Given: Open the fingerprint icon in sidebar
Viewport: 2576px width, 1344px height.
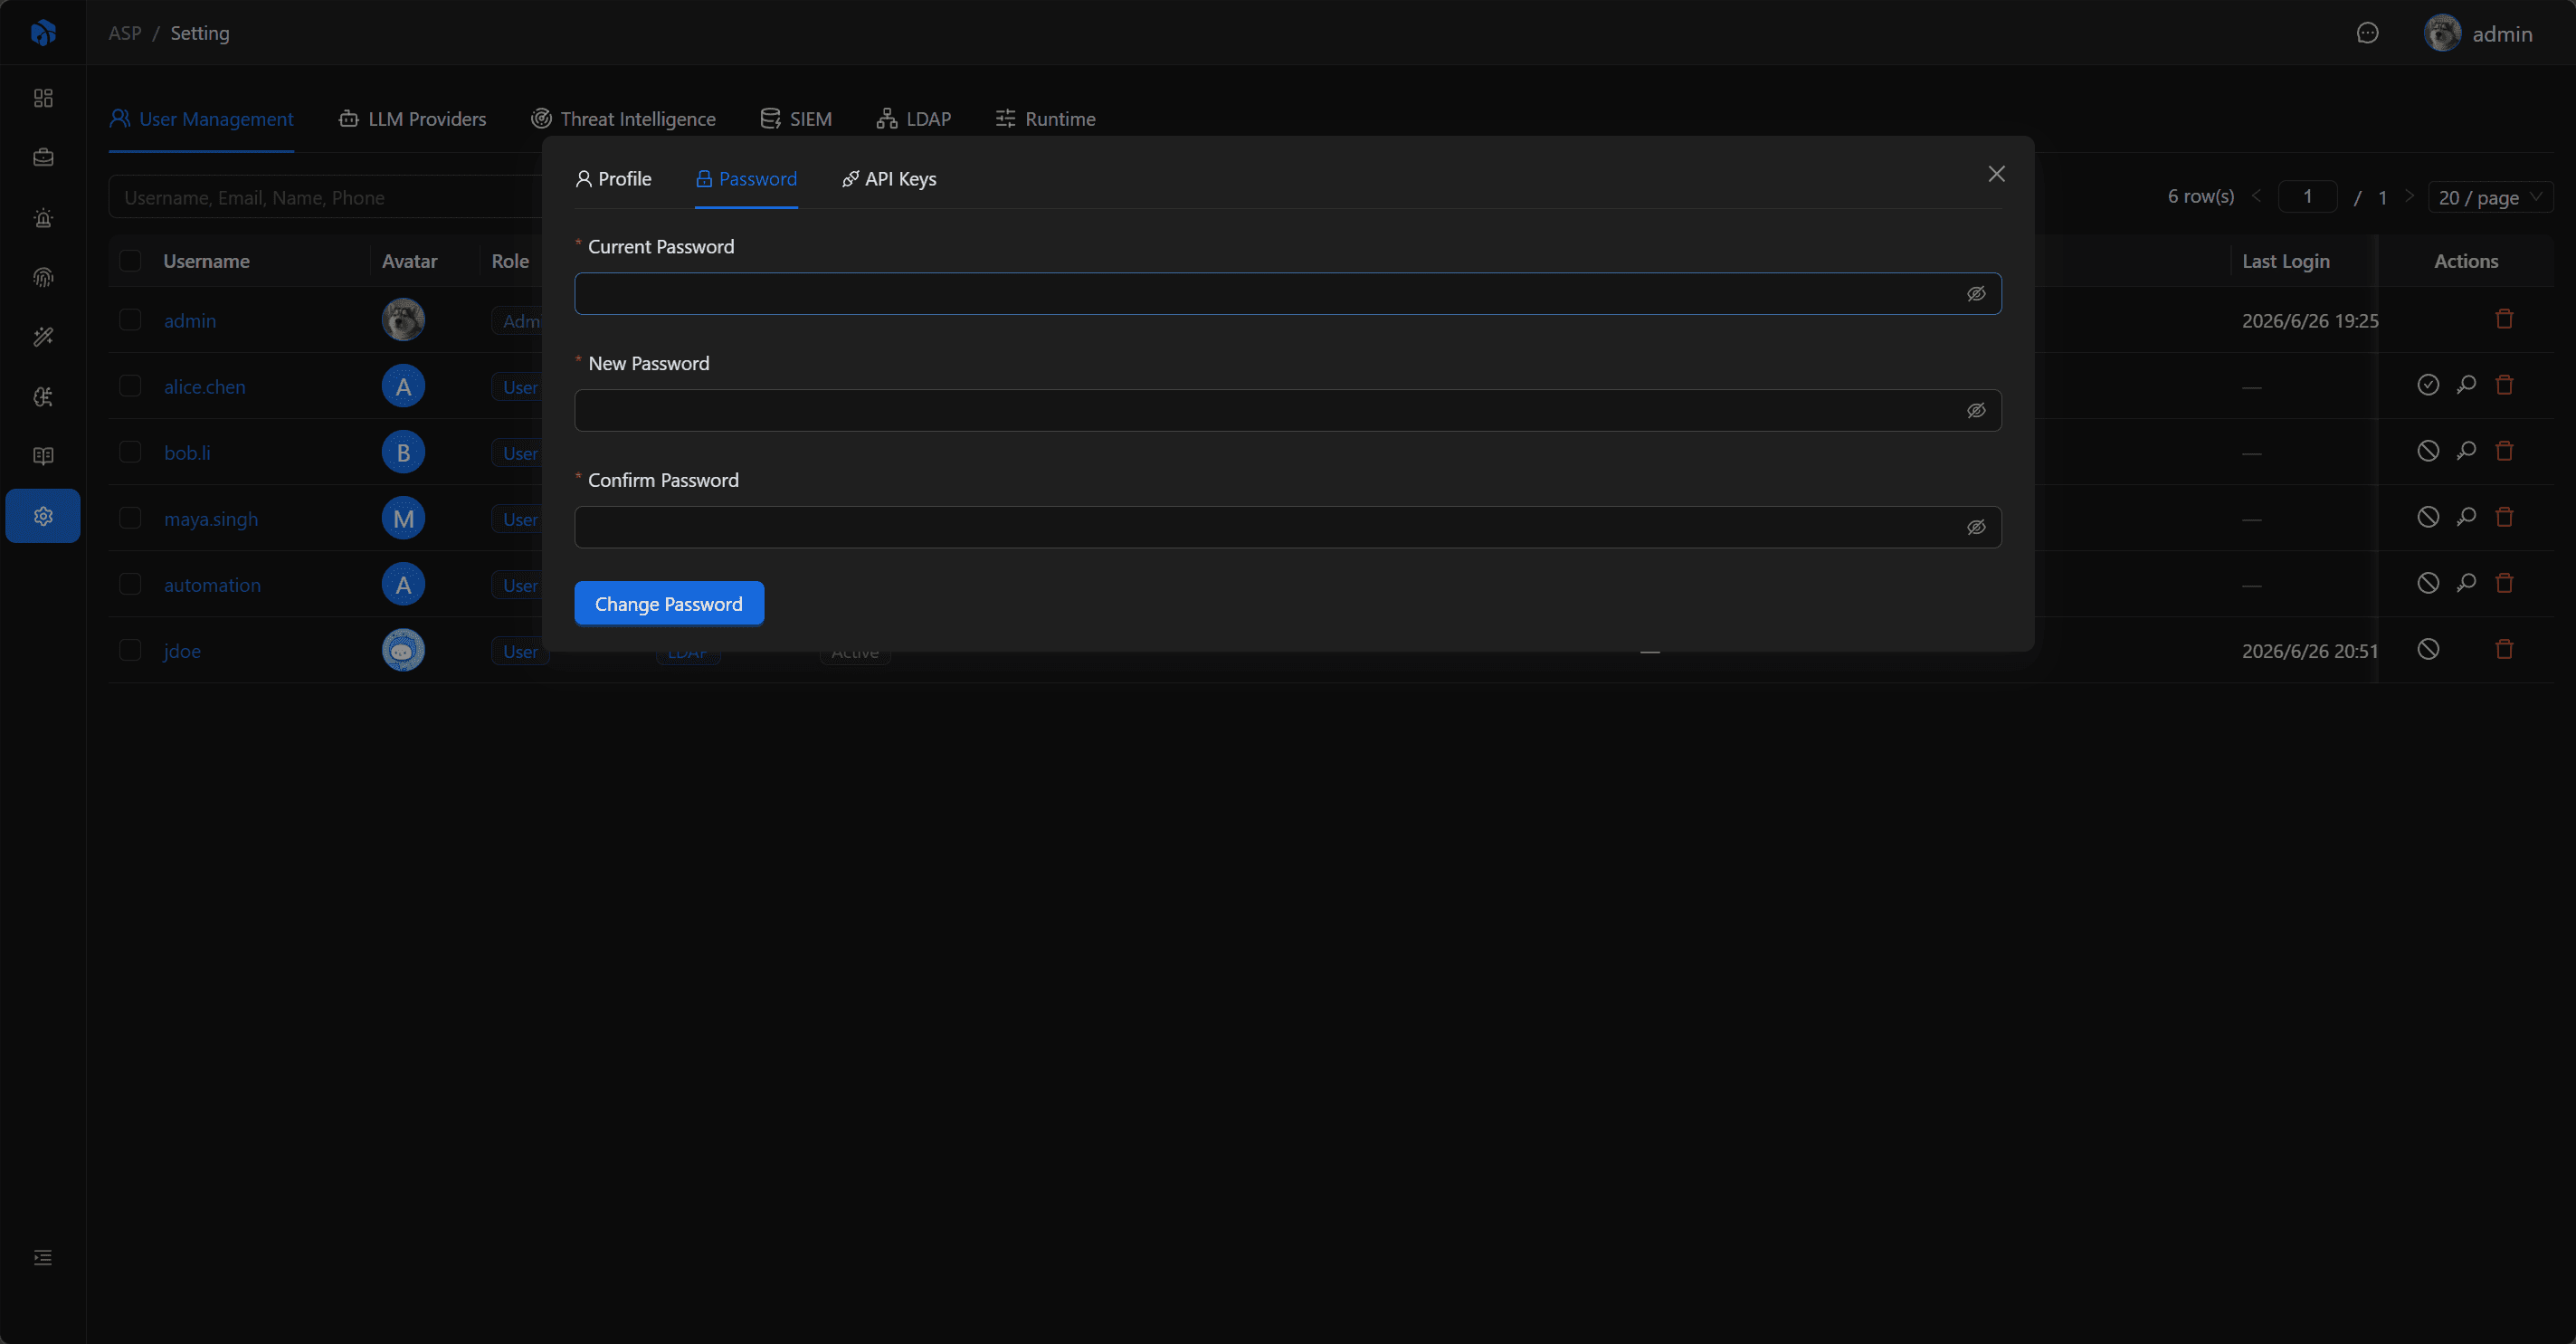Looking at the screenshot, I should [x=43, y=277].
